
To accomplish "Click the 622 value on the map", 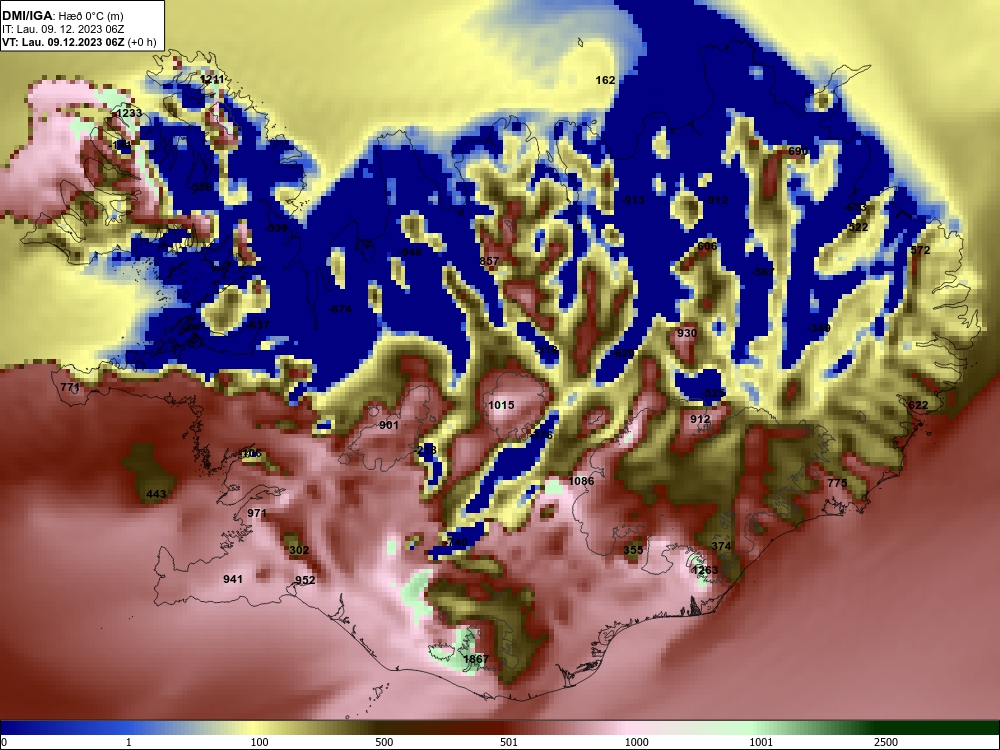I will [x=918, y=405].
